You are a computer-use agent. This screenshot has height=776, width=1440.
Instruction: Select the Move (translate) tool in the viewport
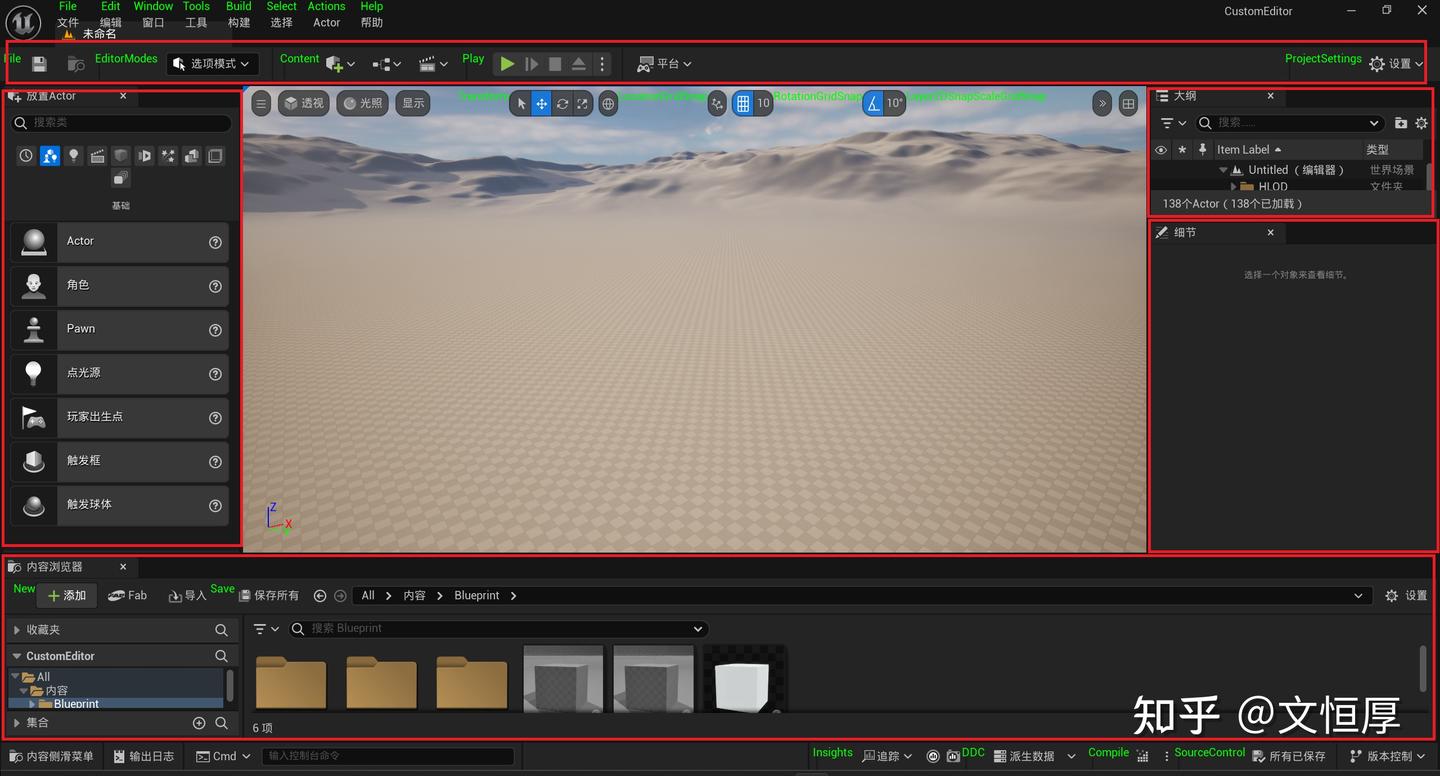pyautogui.click(x=541, y=103)
